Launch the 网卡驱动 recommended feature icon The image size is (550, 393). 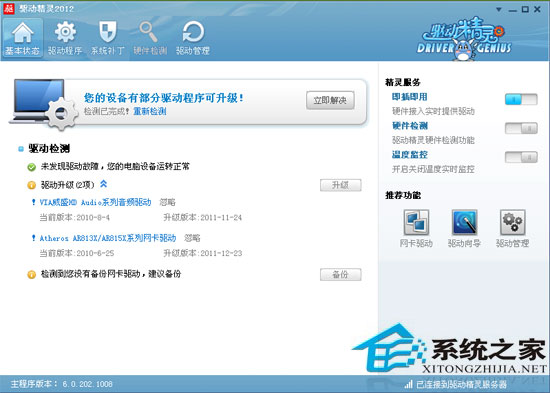[416, 228]
